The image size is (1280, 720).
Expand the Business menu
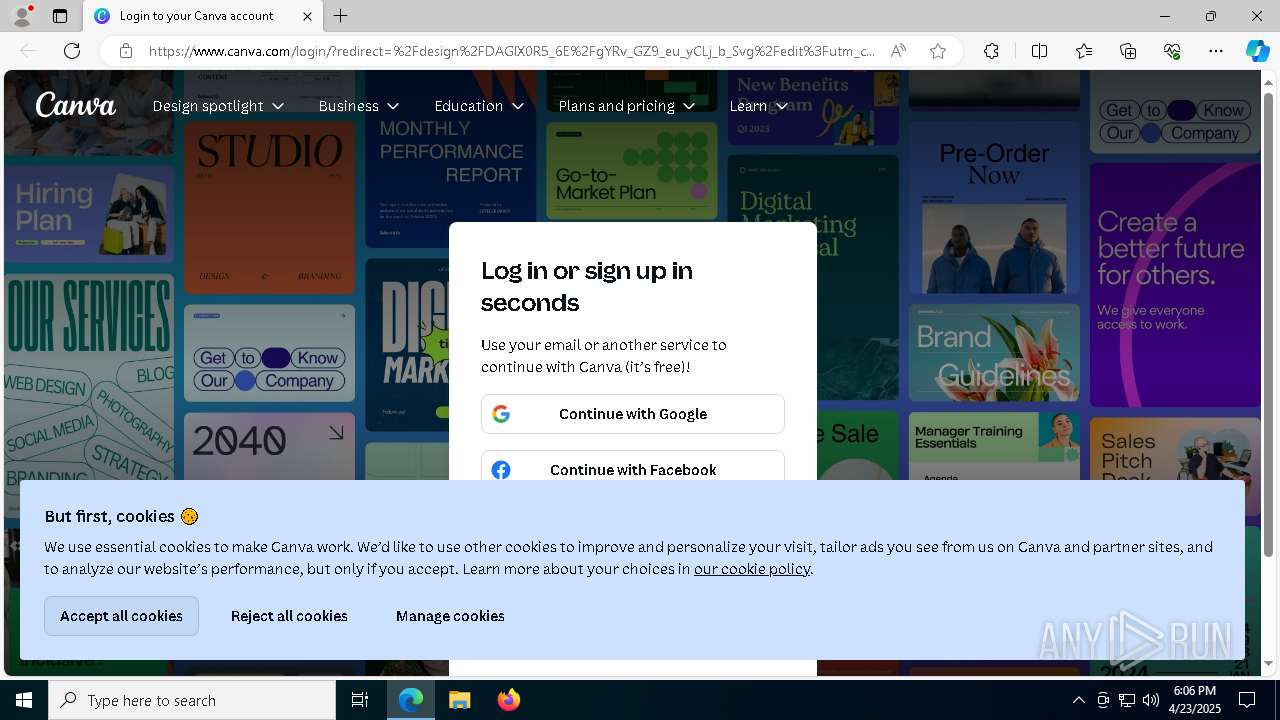coord(359,106)
